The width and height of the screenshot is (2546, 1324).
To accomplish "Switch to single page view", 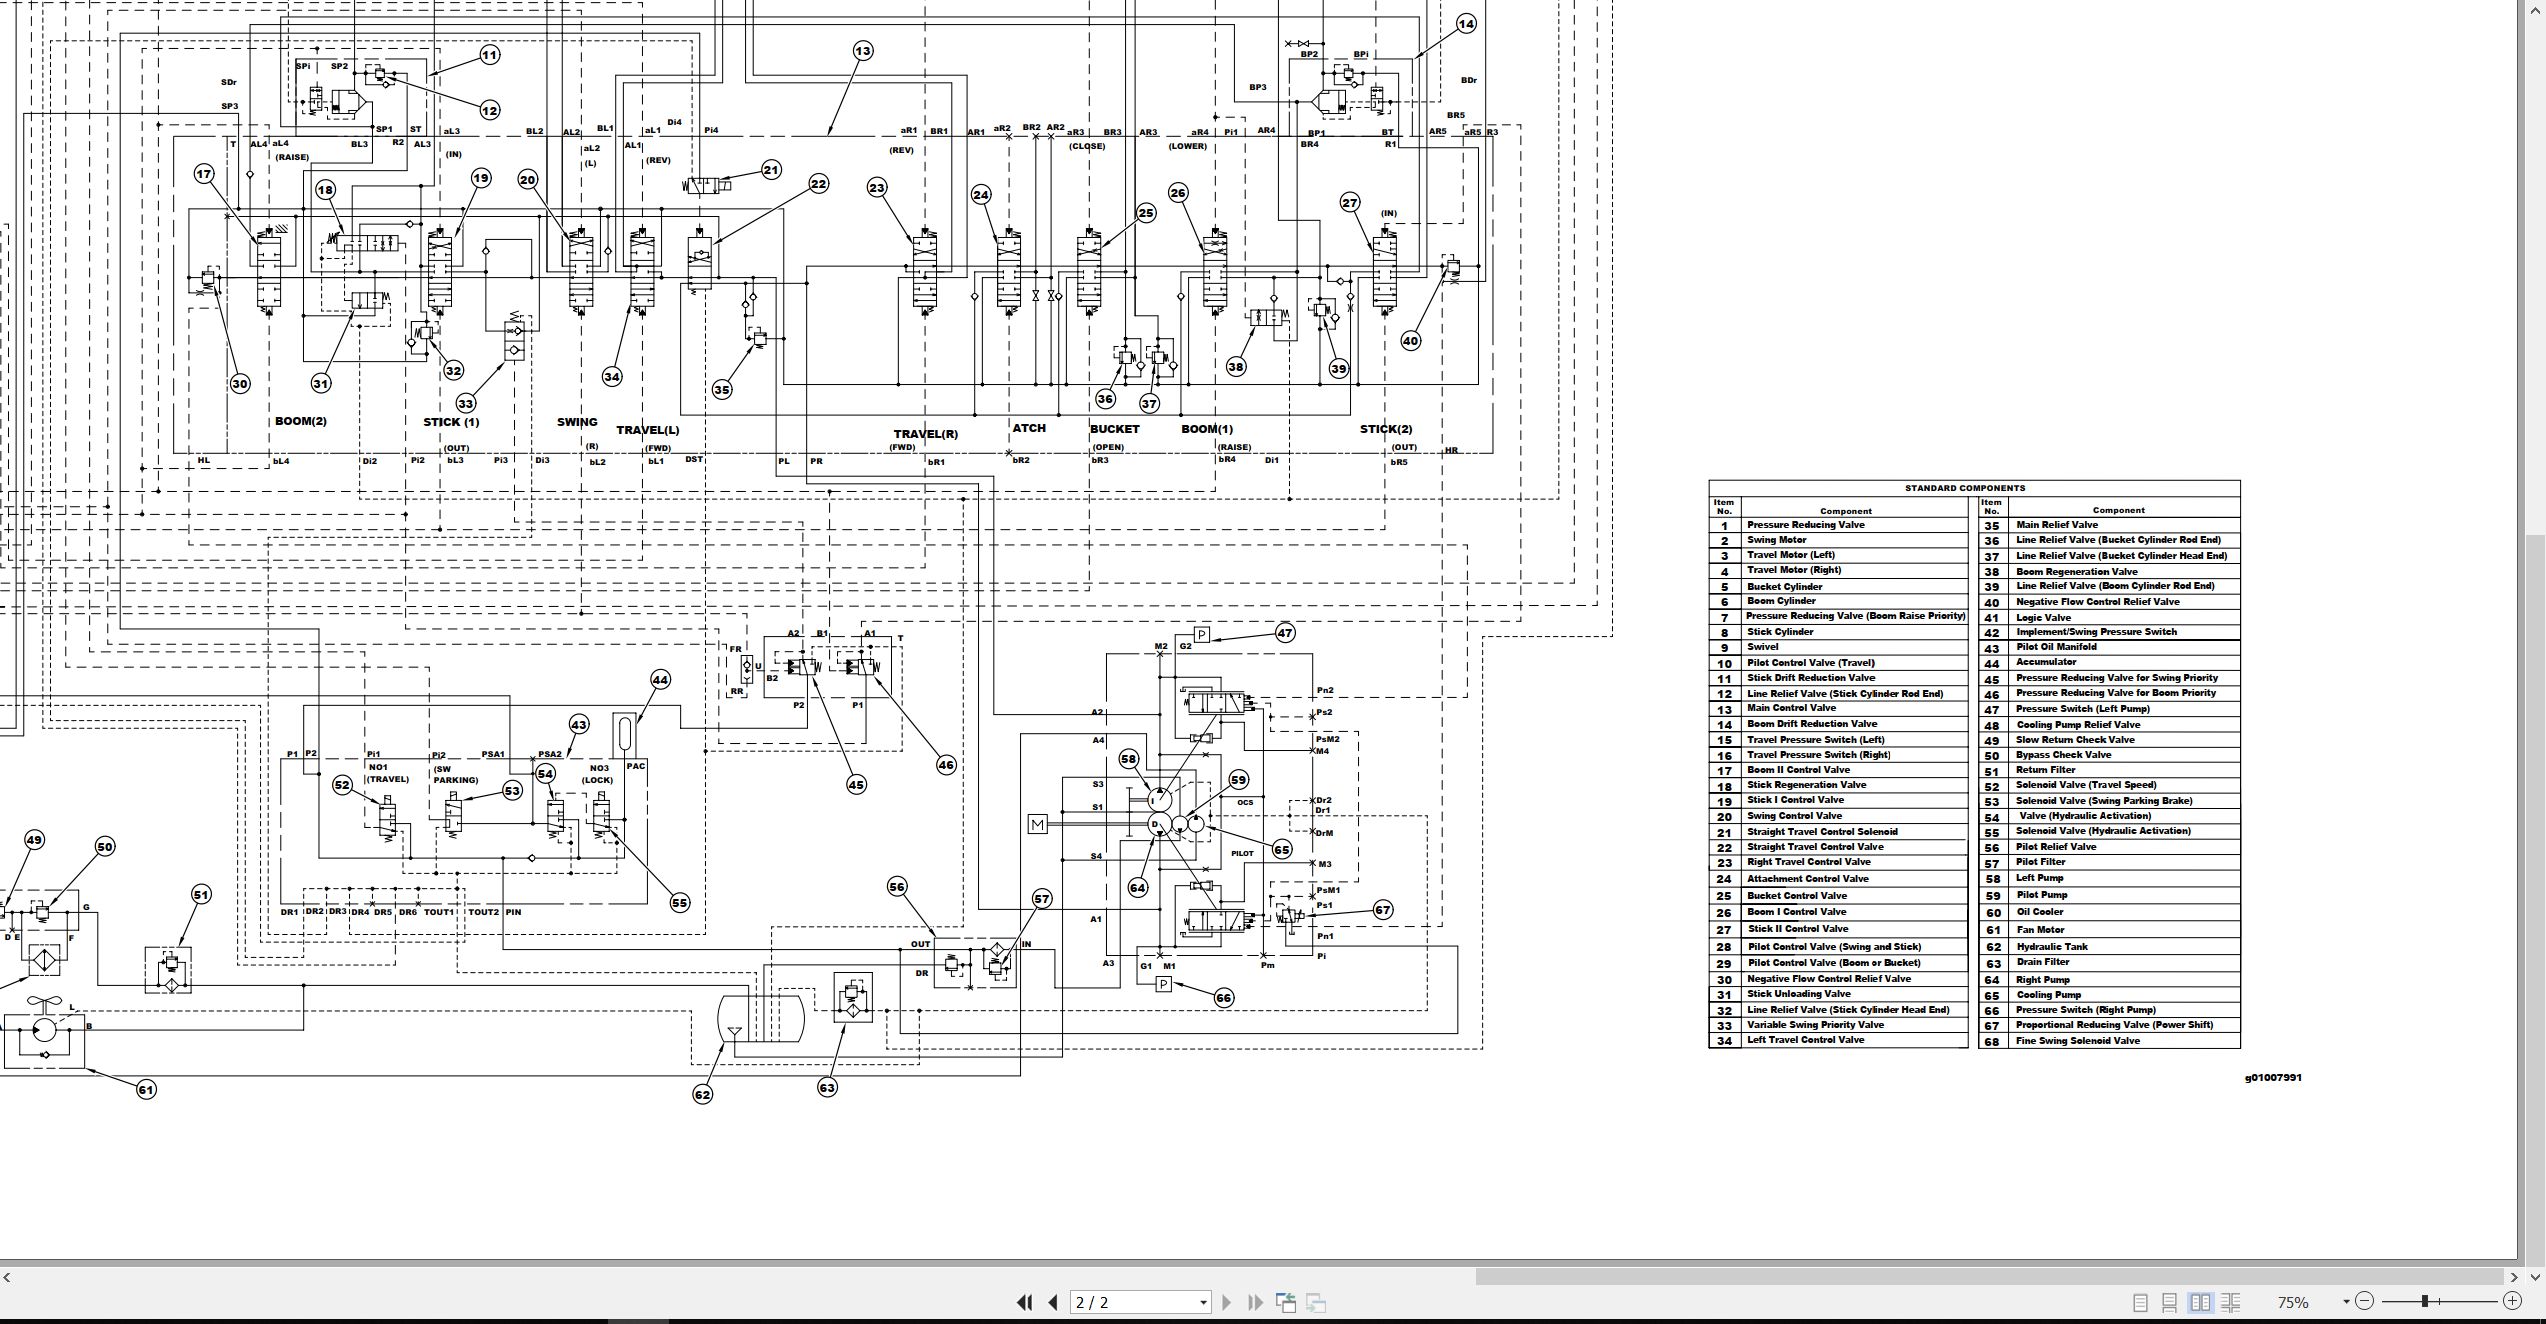I will [x=2140, y=1302].
